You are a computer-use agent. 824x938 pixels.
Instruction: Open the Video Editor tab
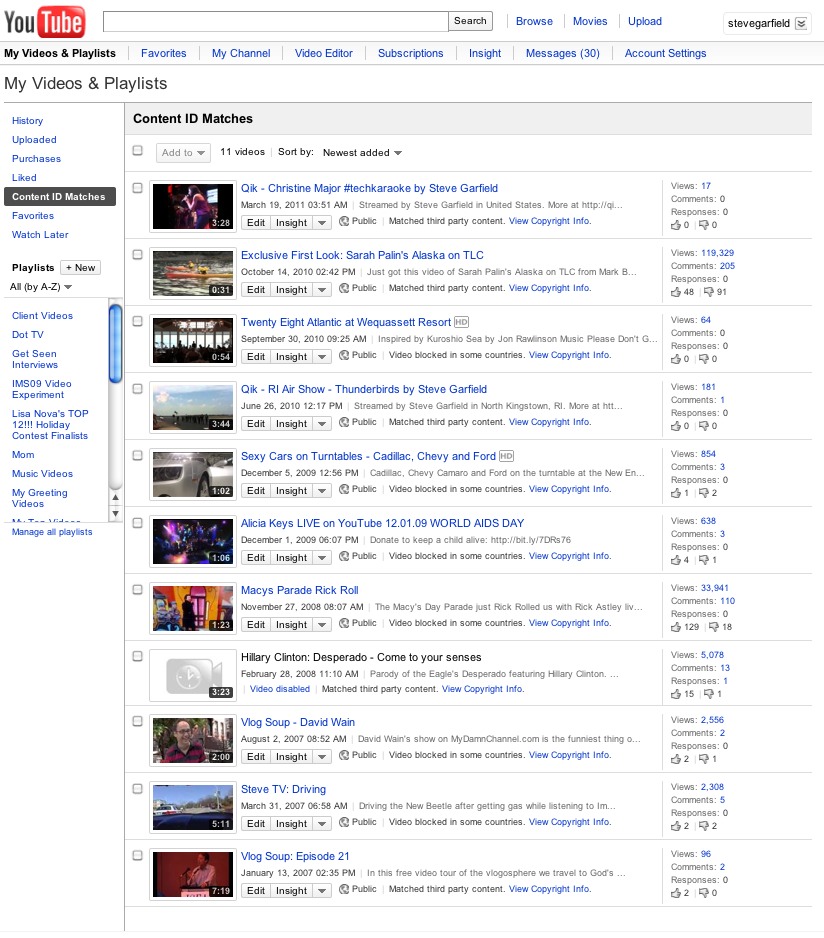coord(324,53)
